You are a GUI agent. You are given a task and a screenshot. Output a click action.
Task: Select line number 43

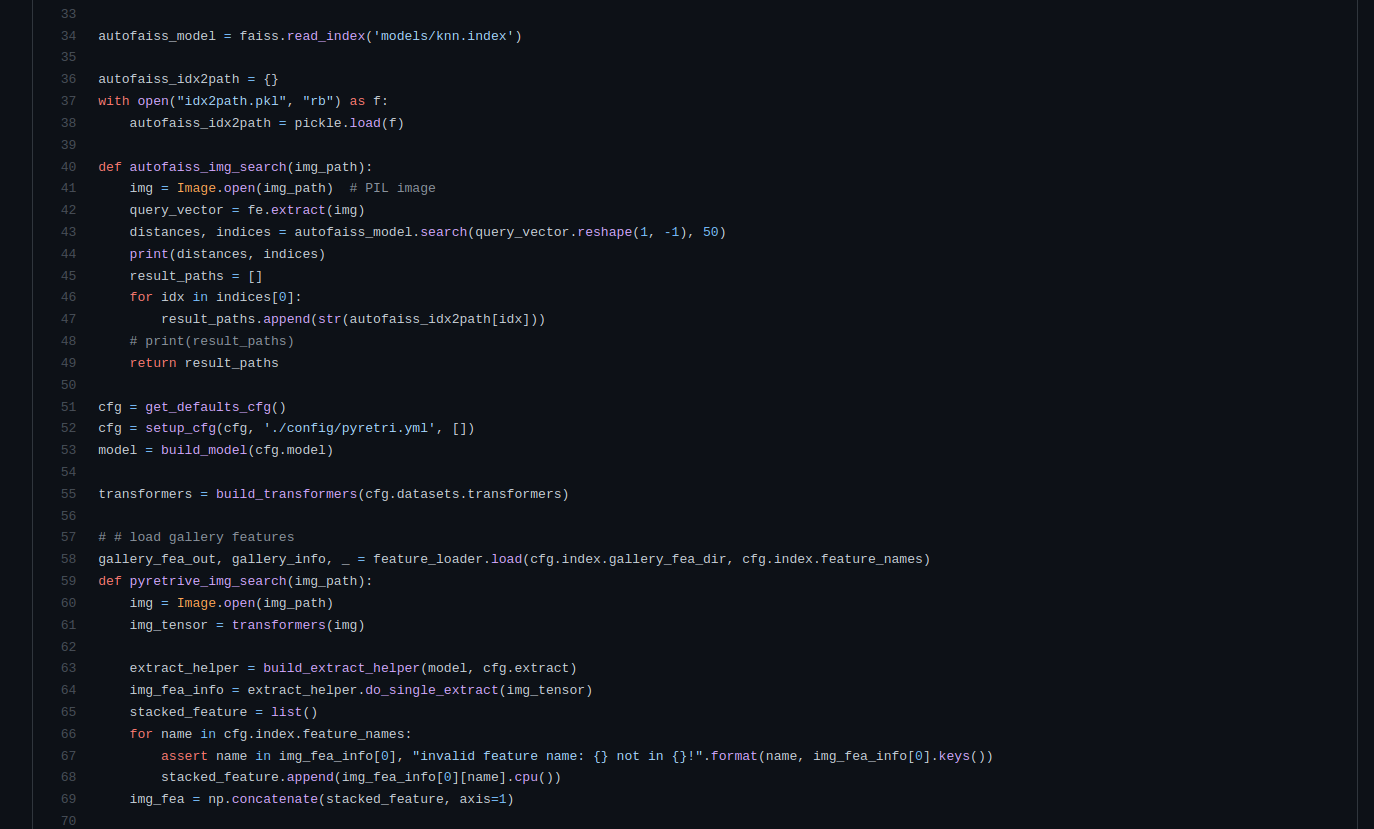[x=68, y=232]
